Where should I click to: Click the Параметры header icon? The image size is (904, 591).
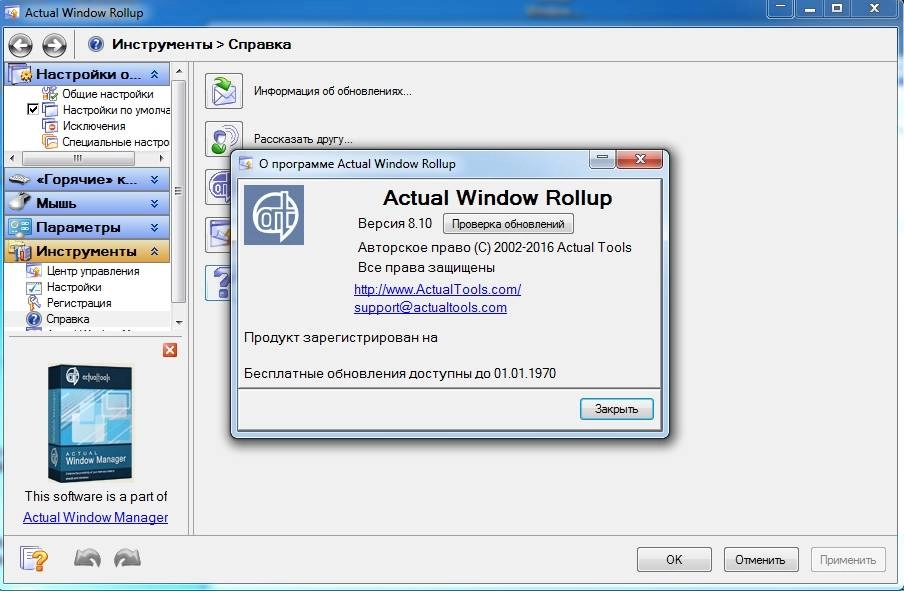click(x=20, y=227)
